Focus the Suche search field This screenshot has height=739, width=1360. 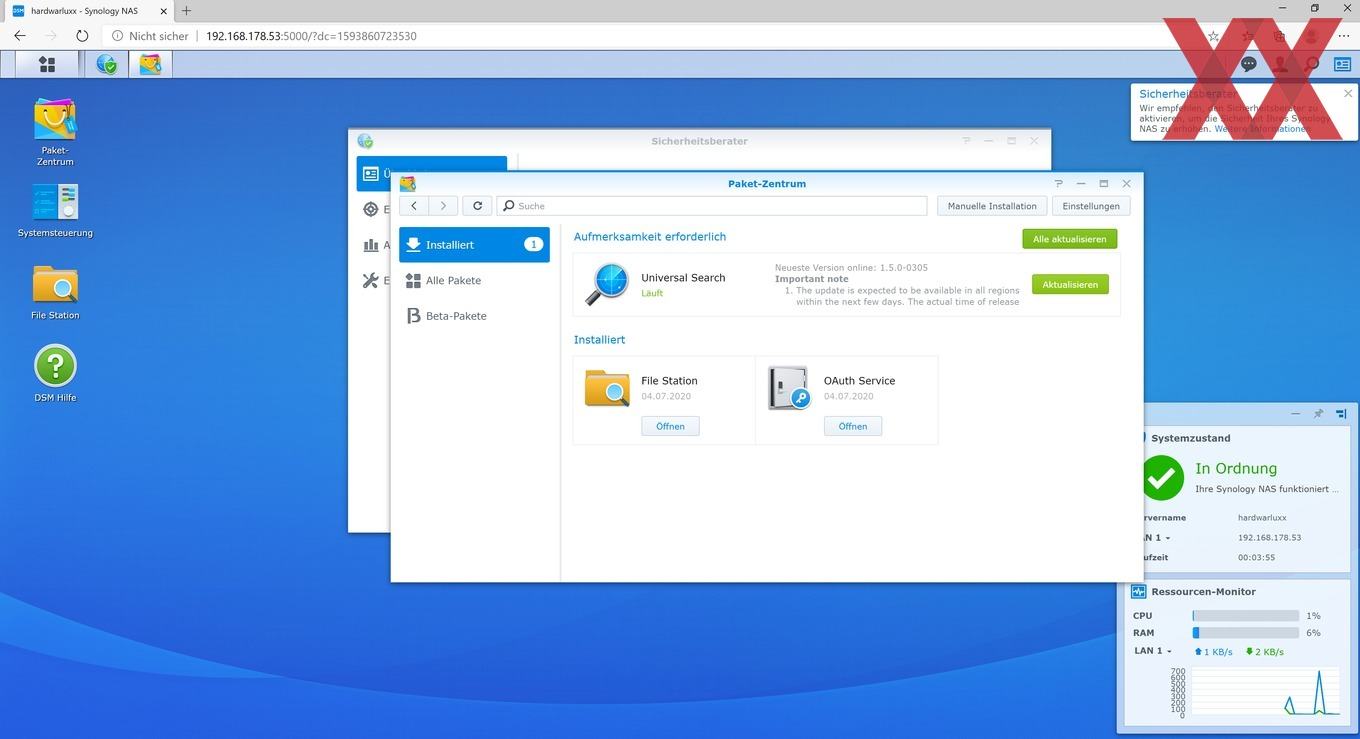coord(712,206)
